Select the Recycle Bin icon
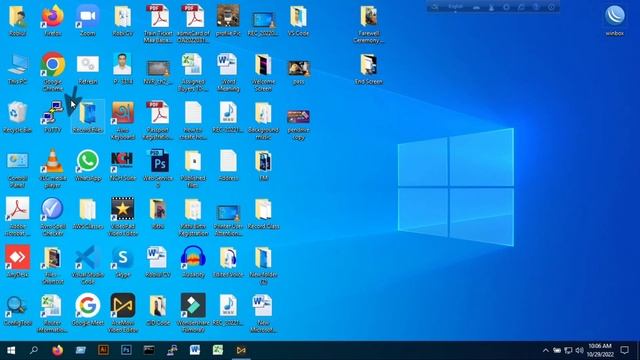The image size is (640, 360). 18,116
